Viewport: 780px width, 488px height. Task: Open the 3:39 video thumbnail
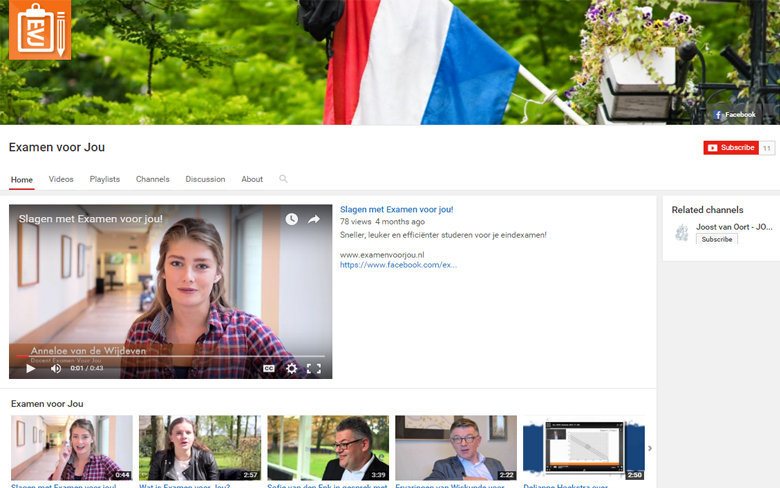[x=328, y=448]
